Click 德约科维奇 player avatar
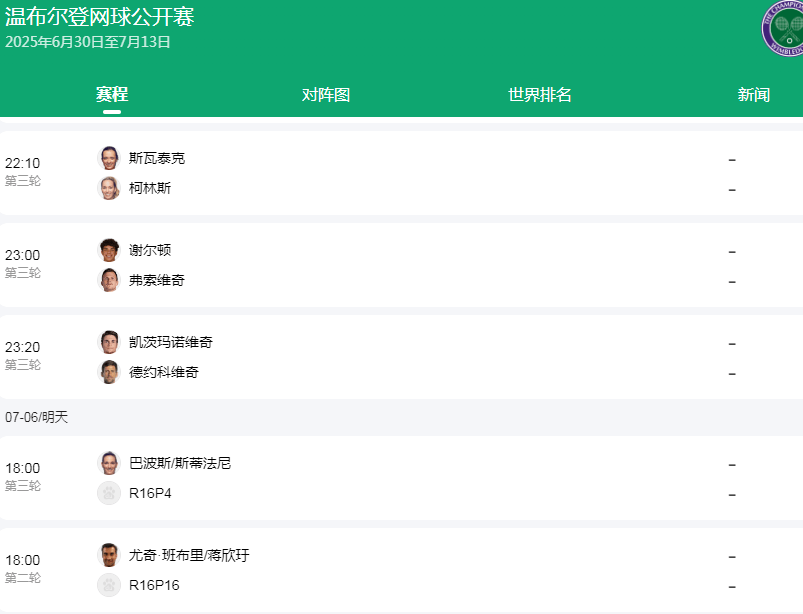 click(x=109, y=372)
